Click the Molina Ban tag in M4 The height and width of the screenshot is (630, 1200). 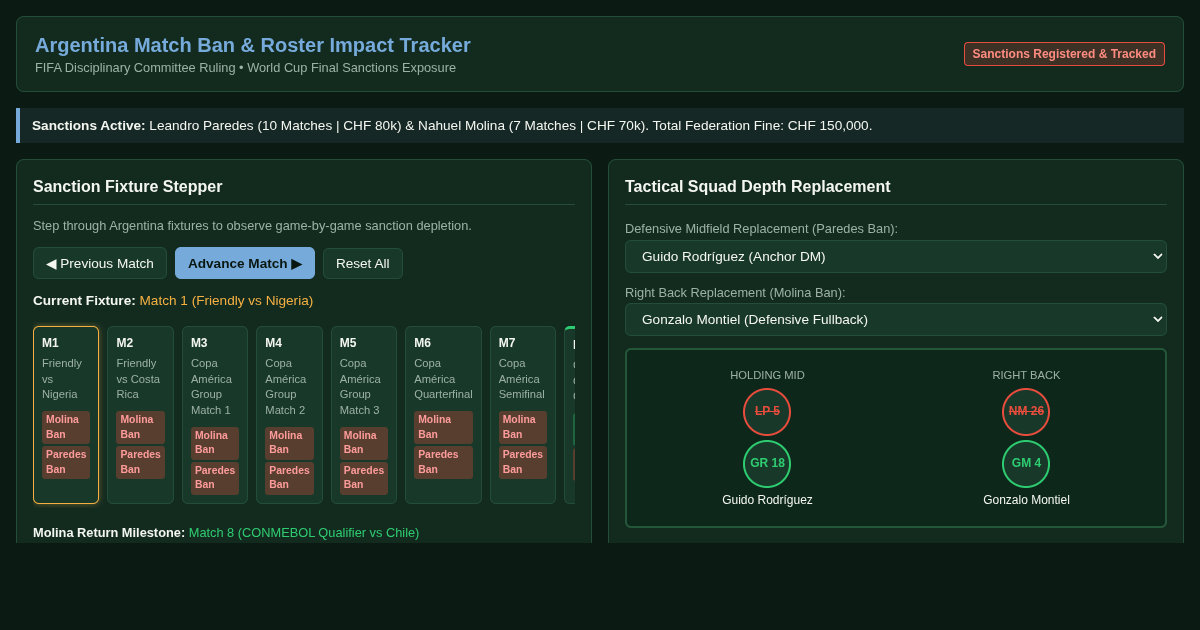click(289, 443)
